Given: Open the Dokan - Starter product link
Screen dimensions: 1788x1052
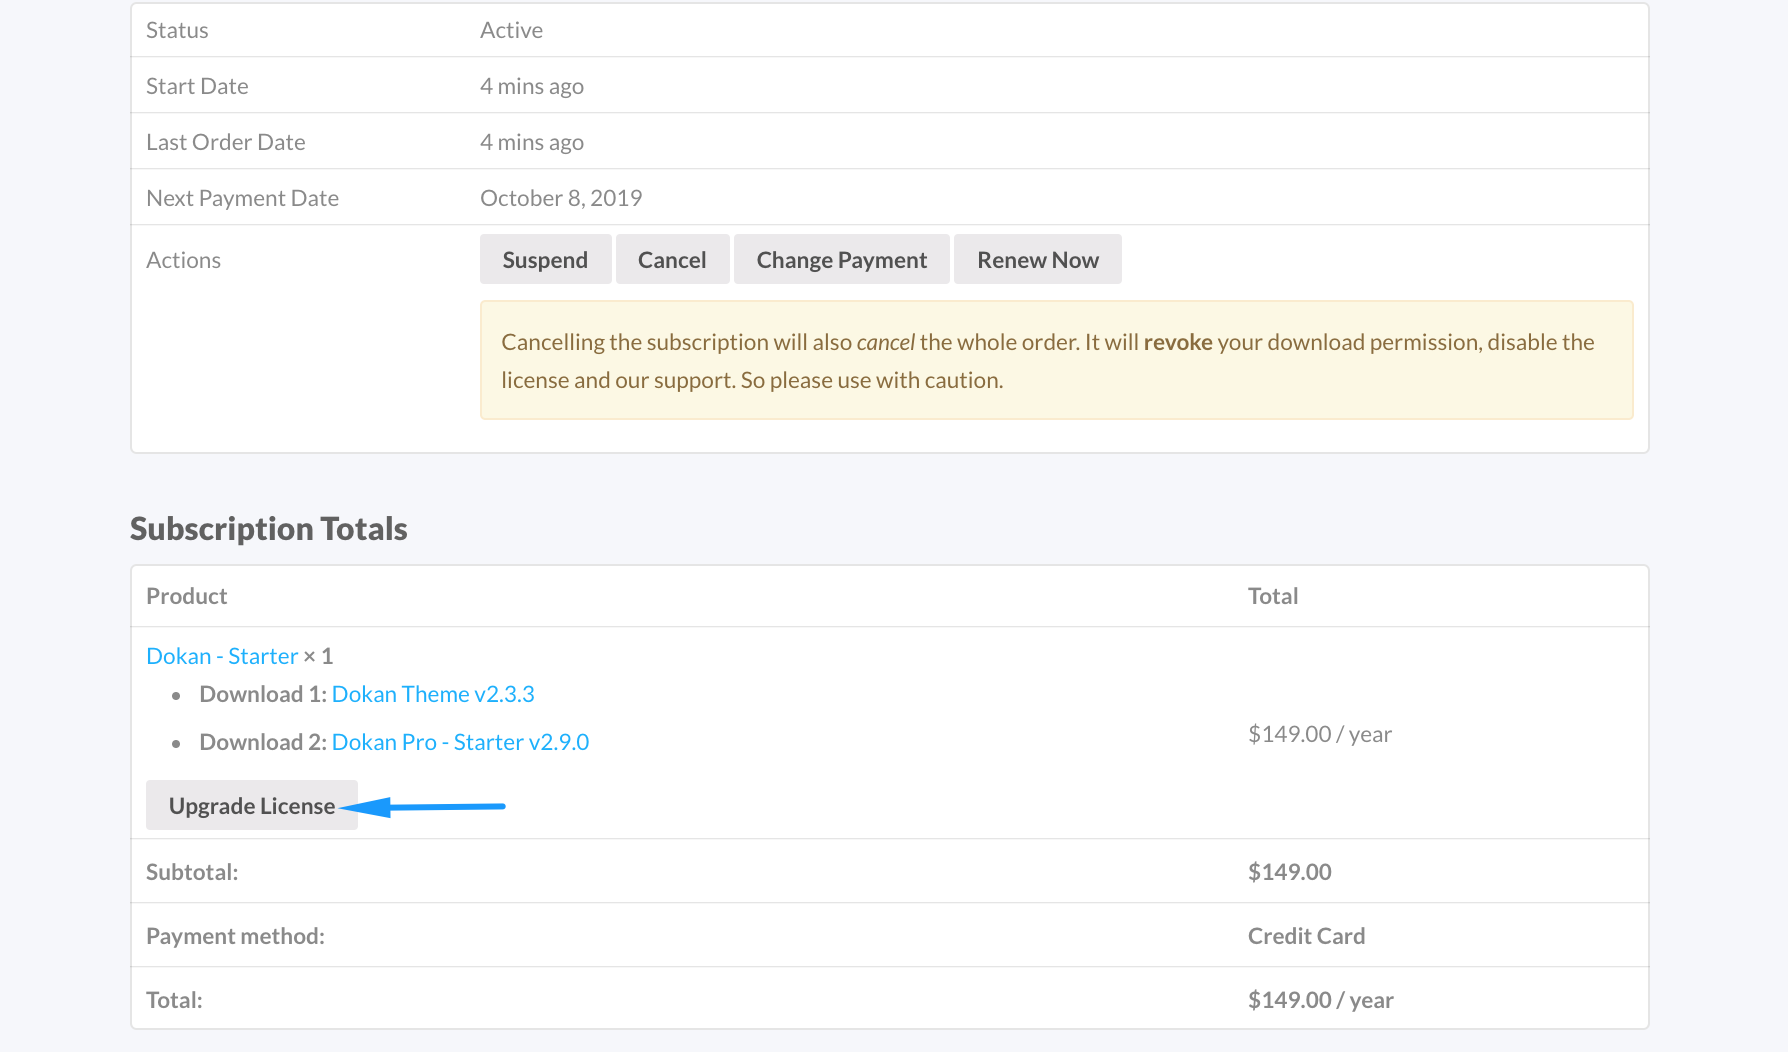Looking at the screenshot, I should pyautogui.click(x=222, y=656).
